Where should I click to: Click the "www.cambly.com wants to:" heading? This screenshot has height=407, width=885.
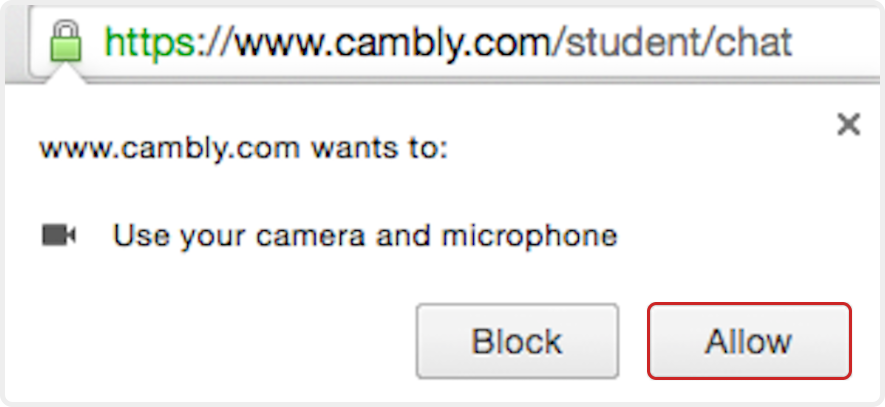243,150
